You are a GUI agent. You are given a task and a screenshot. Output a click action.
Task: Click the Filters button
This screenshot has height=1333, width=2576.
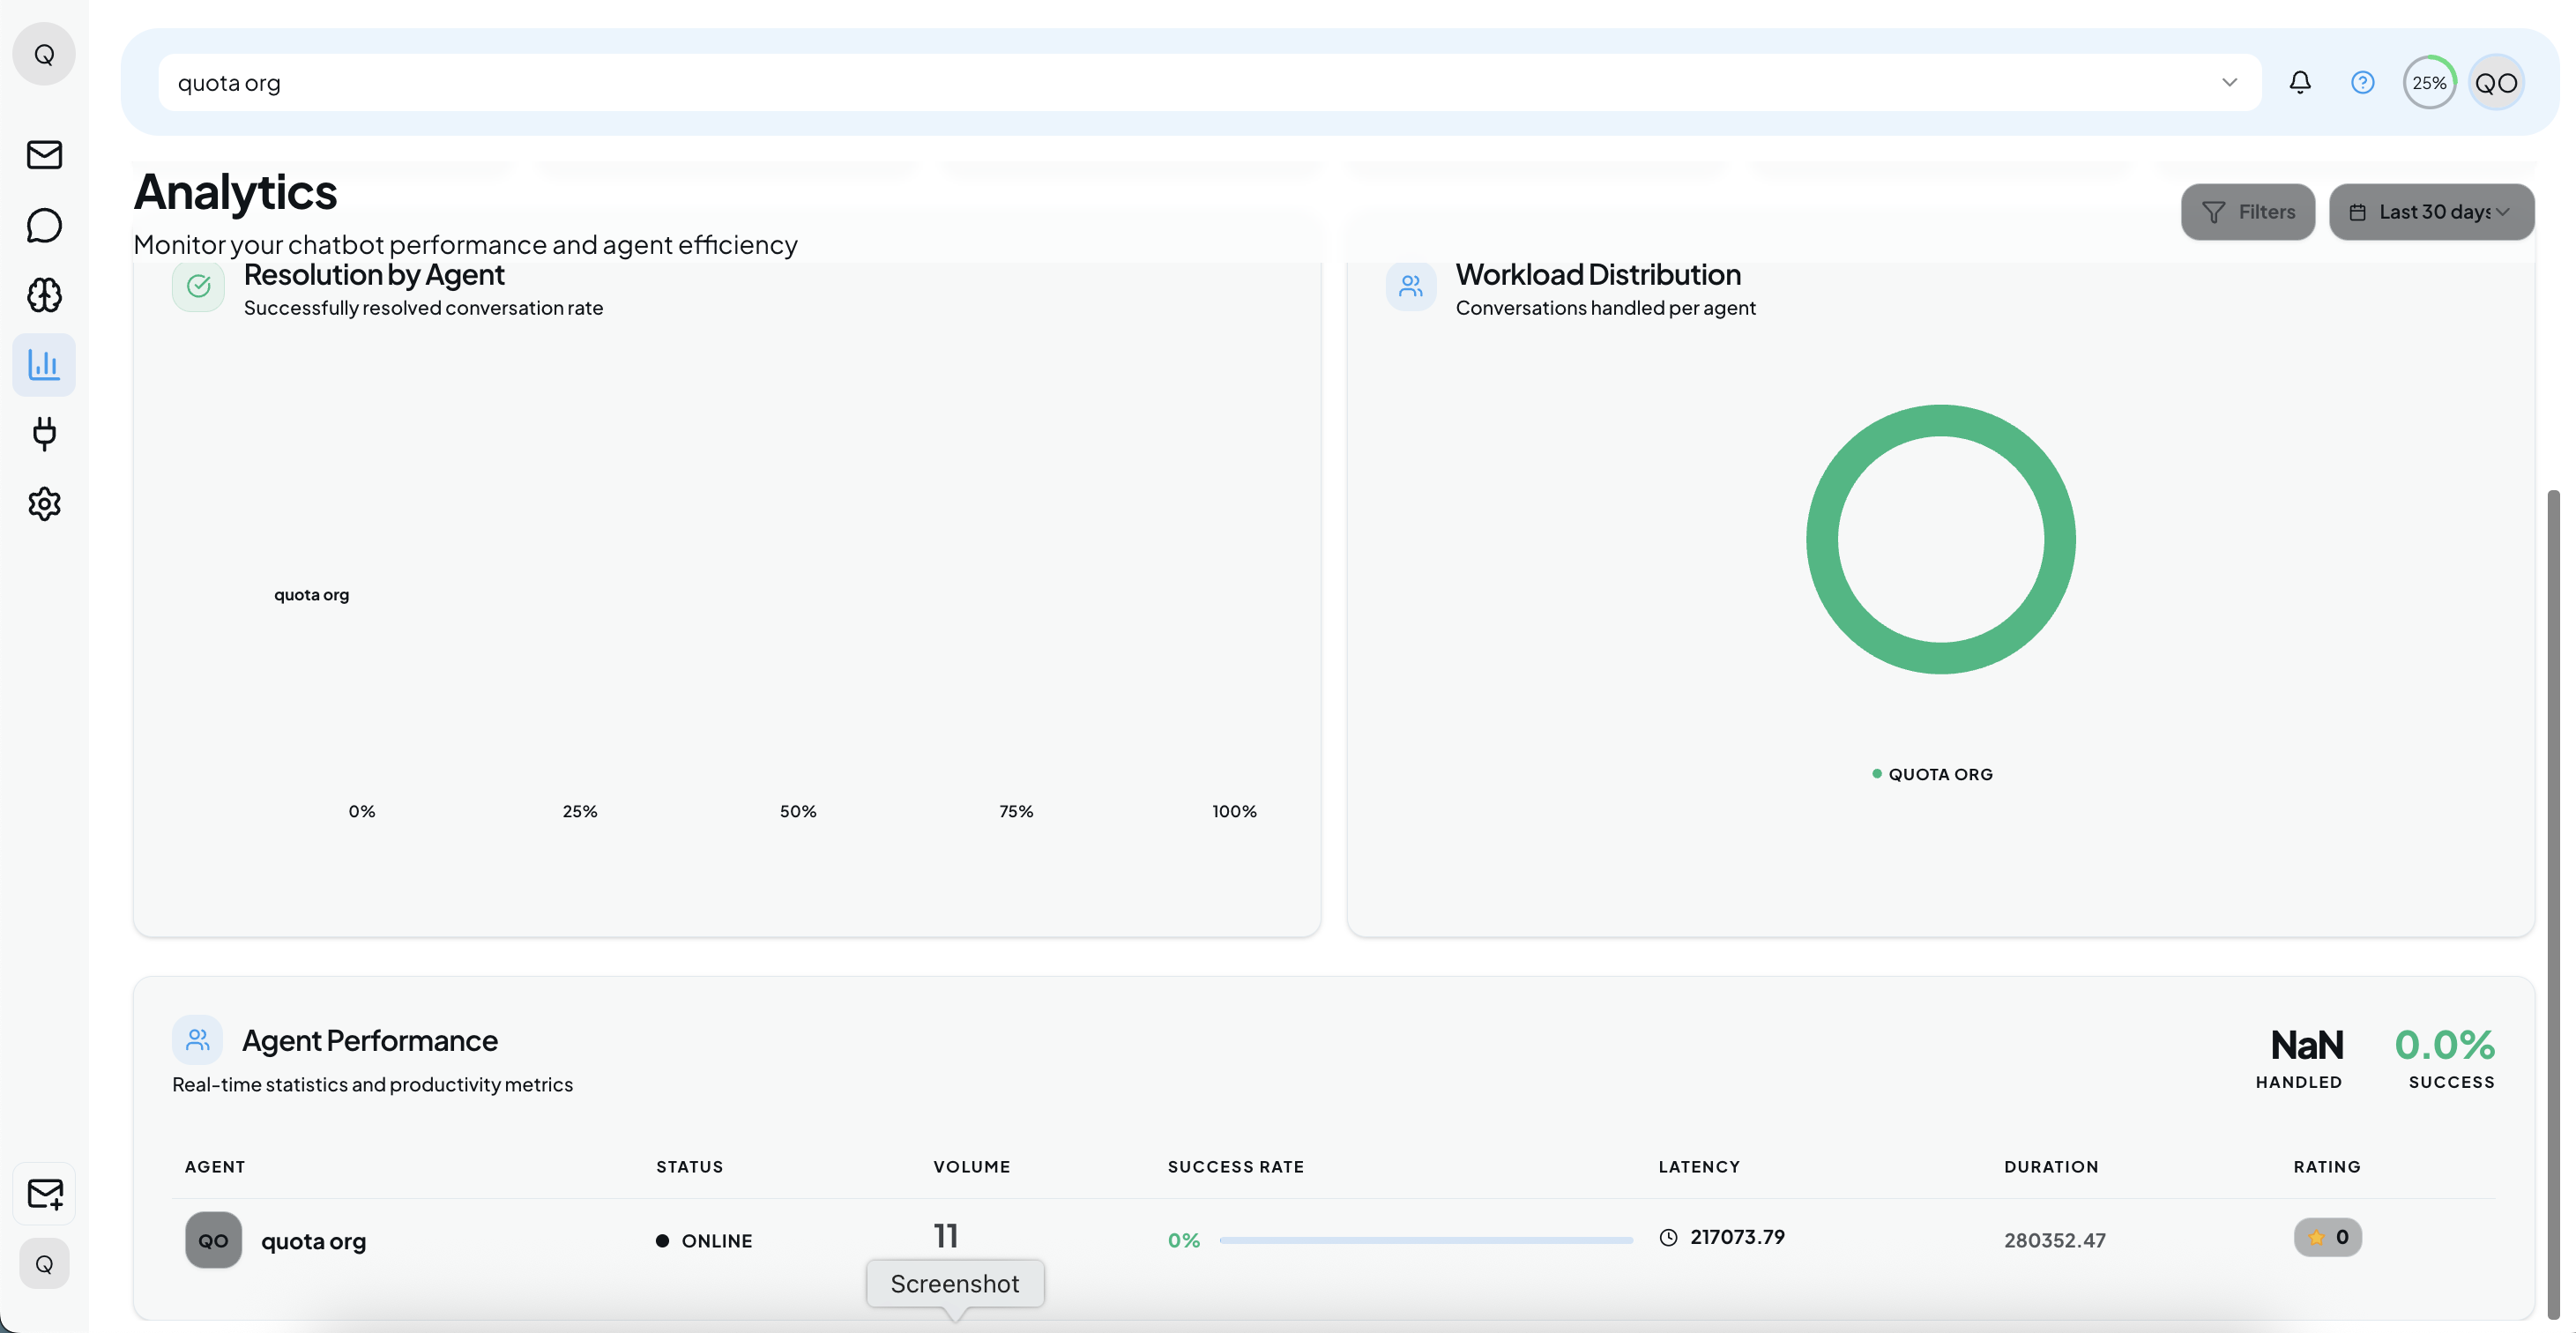coord(2248,212)
